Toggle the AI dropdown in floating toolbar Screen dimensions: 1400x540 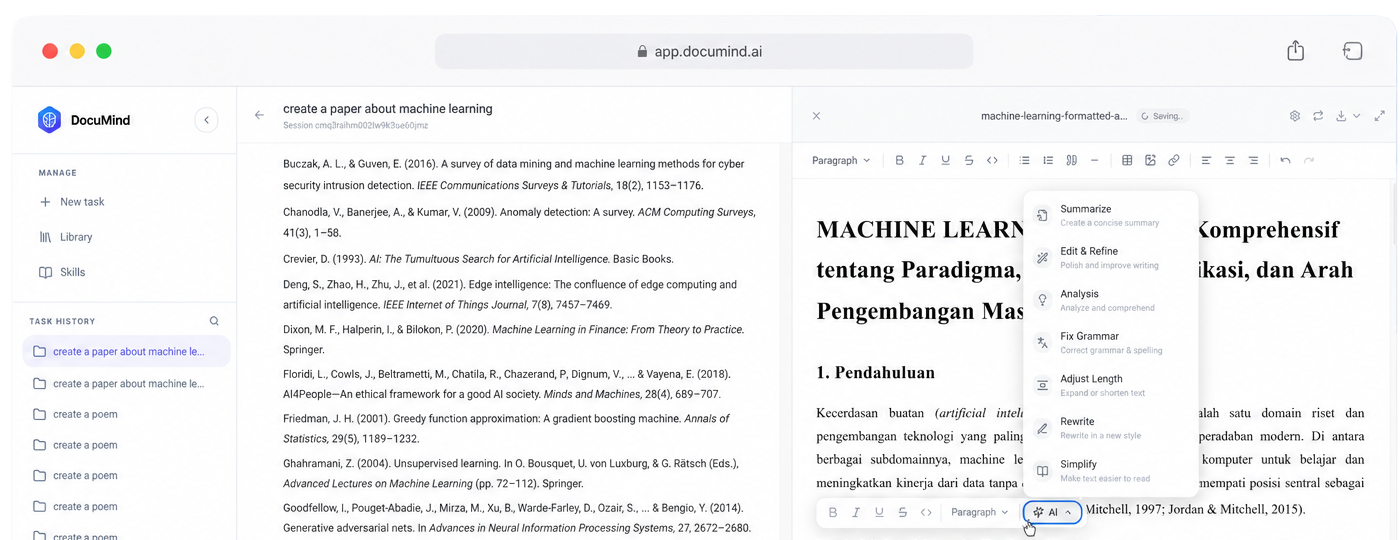1053,512
